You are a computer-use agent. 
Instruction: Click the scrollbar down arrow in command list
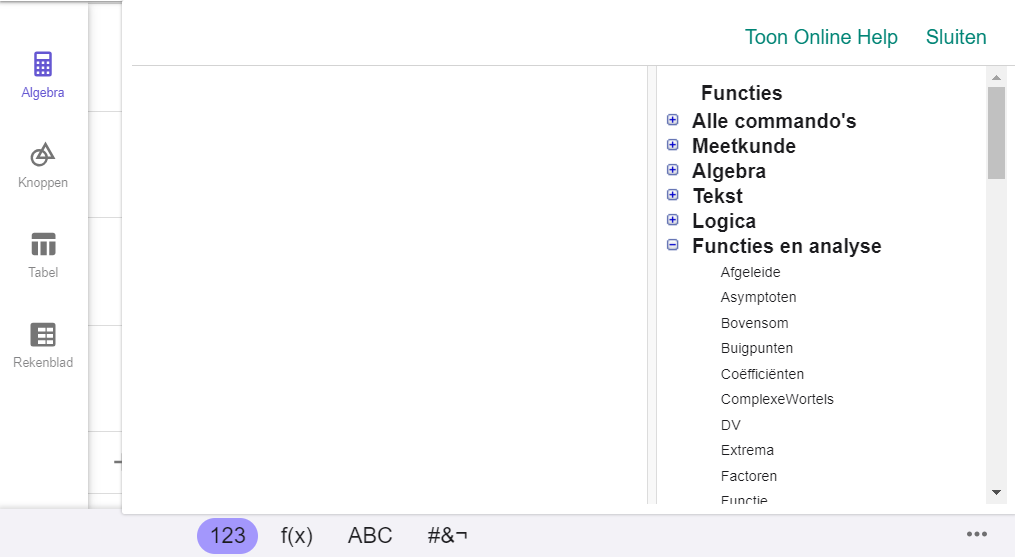click(x=996, y=492)
